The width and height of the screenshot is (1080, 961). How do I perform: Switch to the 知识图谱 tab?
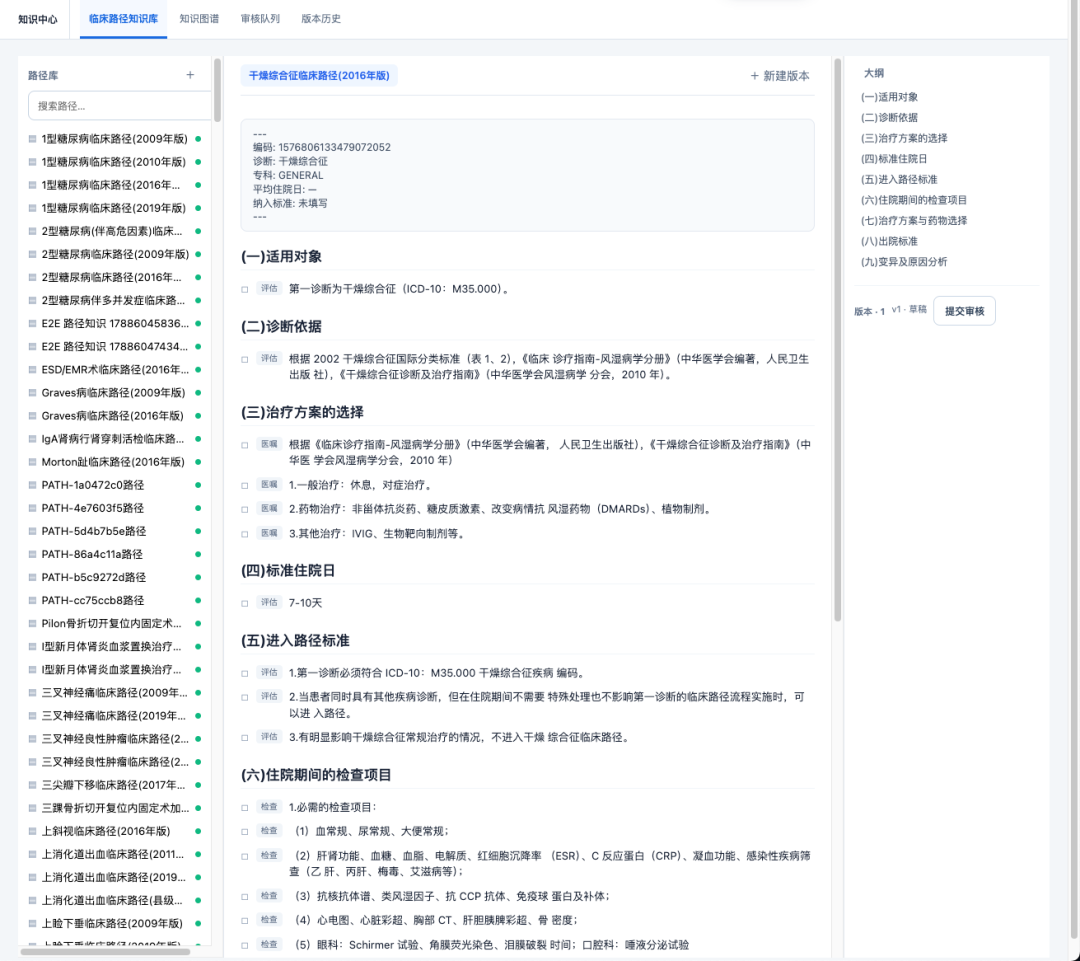pyautogui.click(x=199, y=19)
